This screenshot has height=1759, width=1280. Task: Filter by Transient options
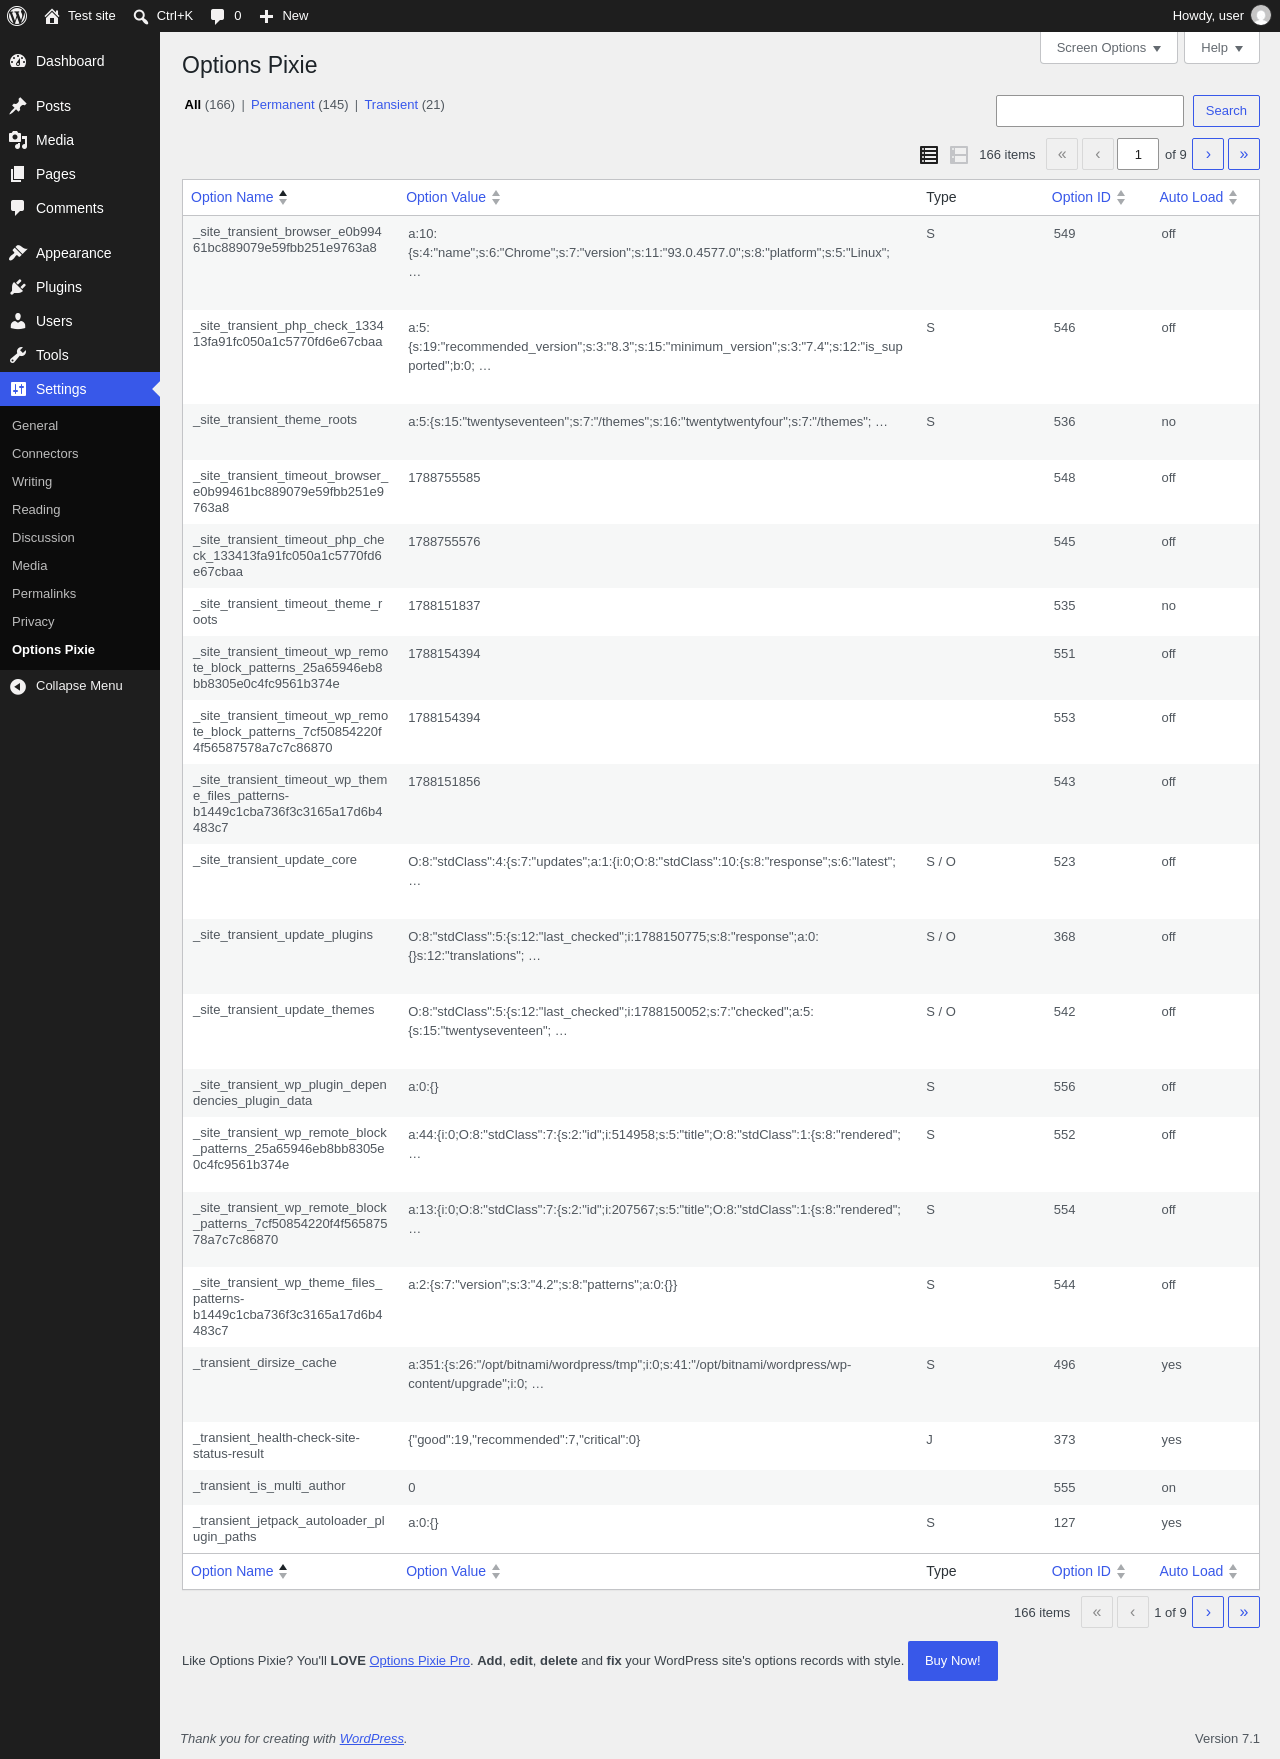(391, 105)
